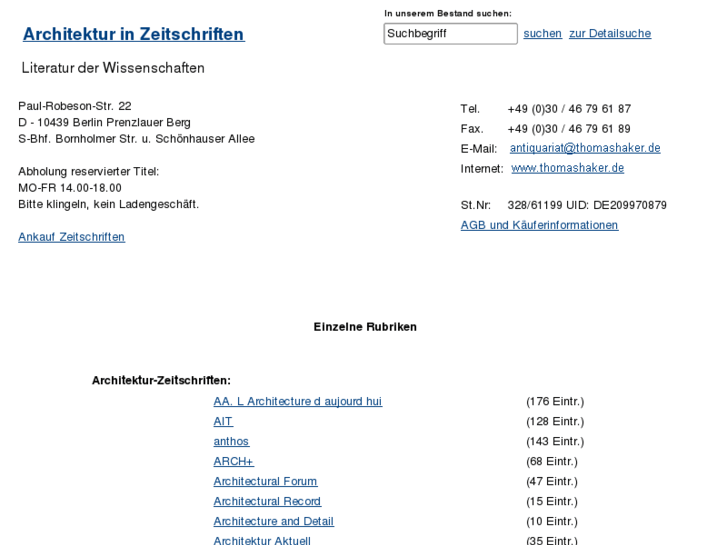Click the (143 Eintr.) entry count
Viewport: 727px width, 545px height.
click(x=555, y=441)
